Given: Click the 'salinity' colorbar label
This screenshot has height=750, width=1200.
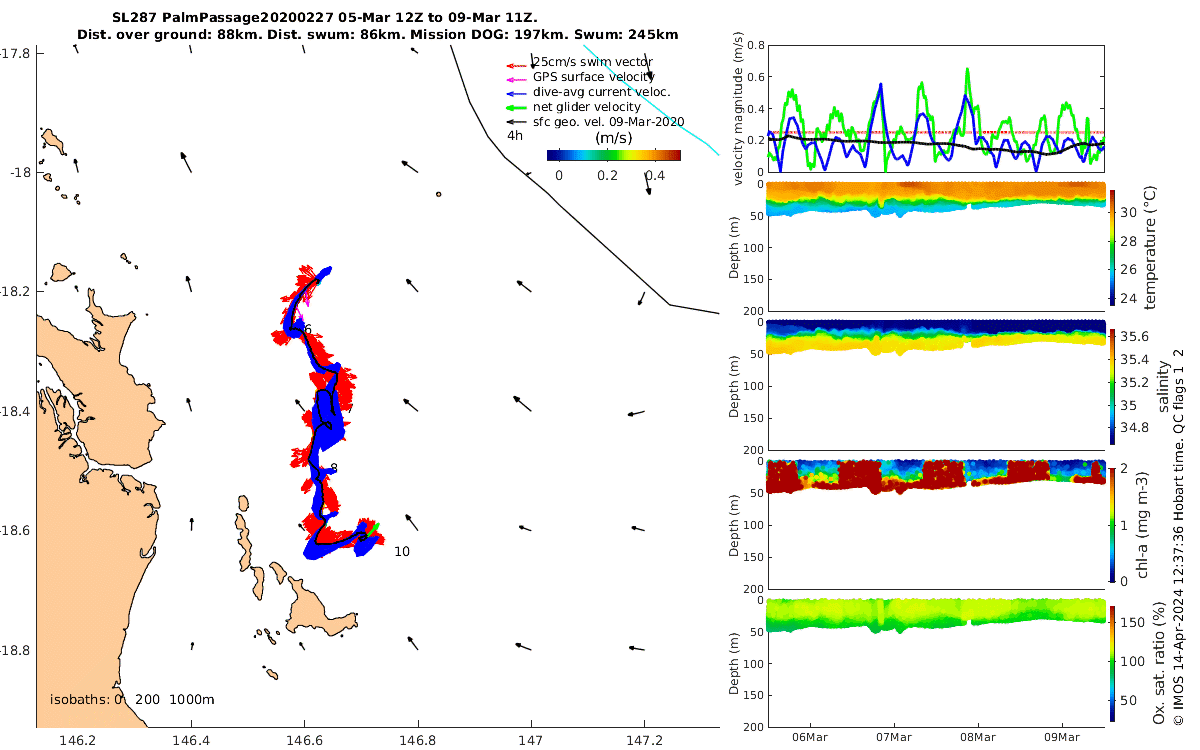Looking at the screenshot, I should click(x=1162, y=385).
